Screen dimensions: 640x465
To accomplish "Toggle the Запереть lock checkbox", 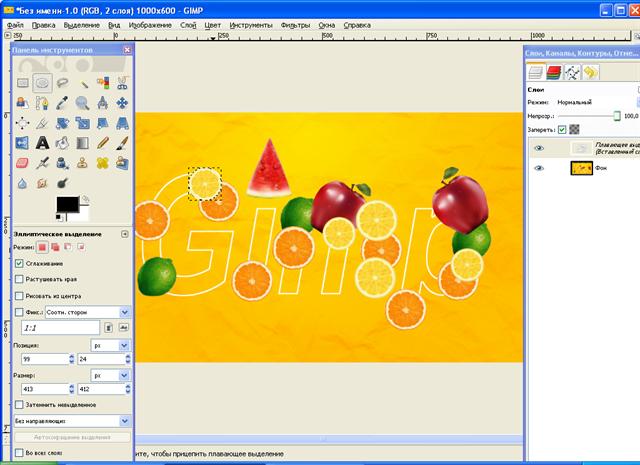I will click(562, 129).
